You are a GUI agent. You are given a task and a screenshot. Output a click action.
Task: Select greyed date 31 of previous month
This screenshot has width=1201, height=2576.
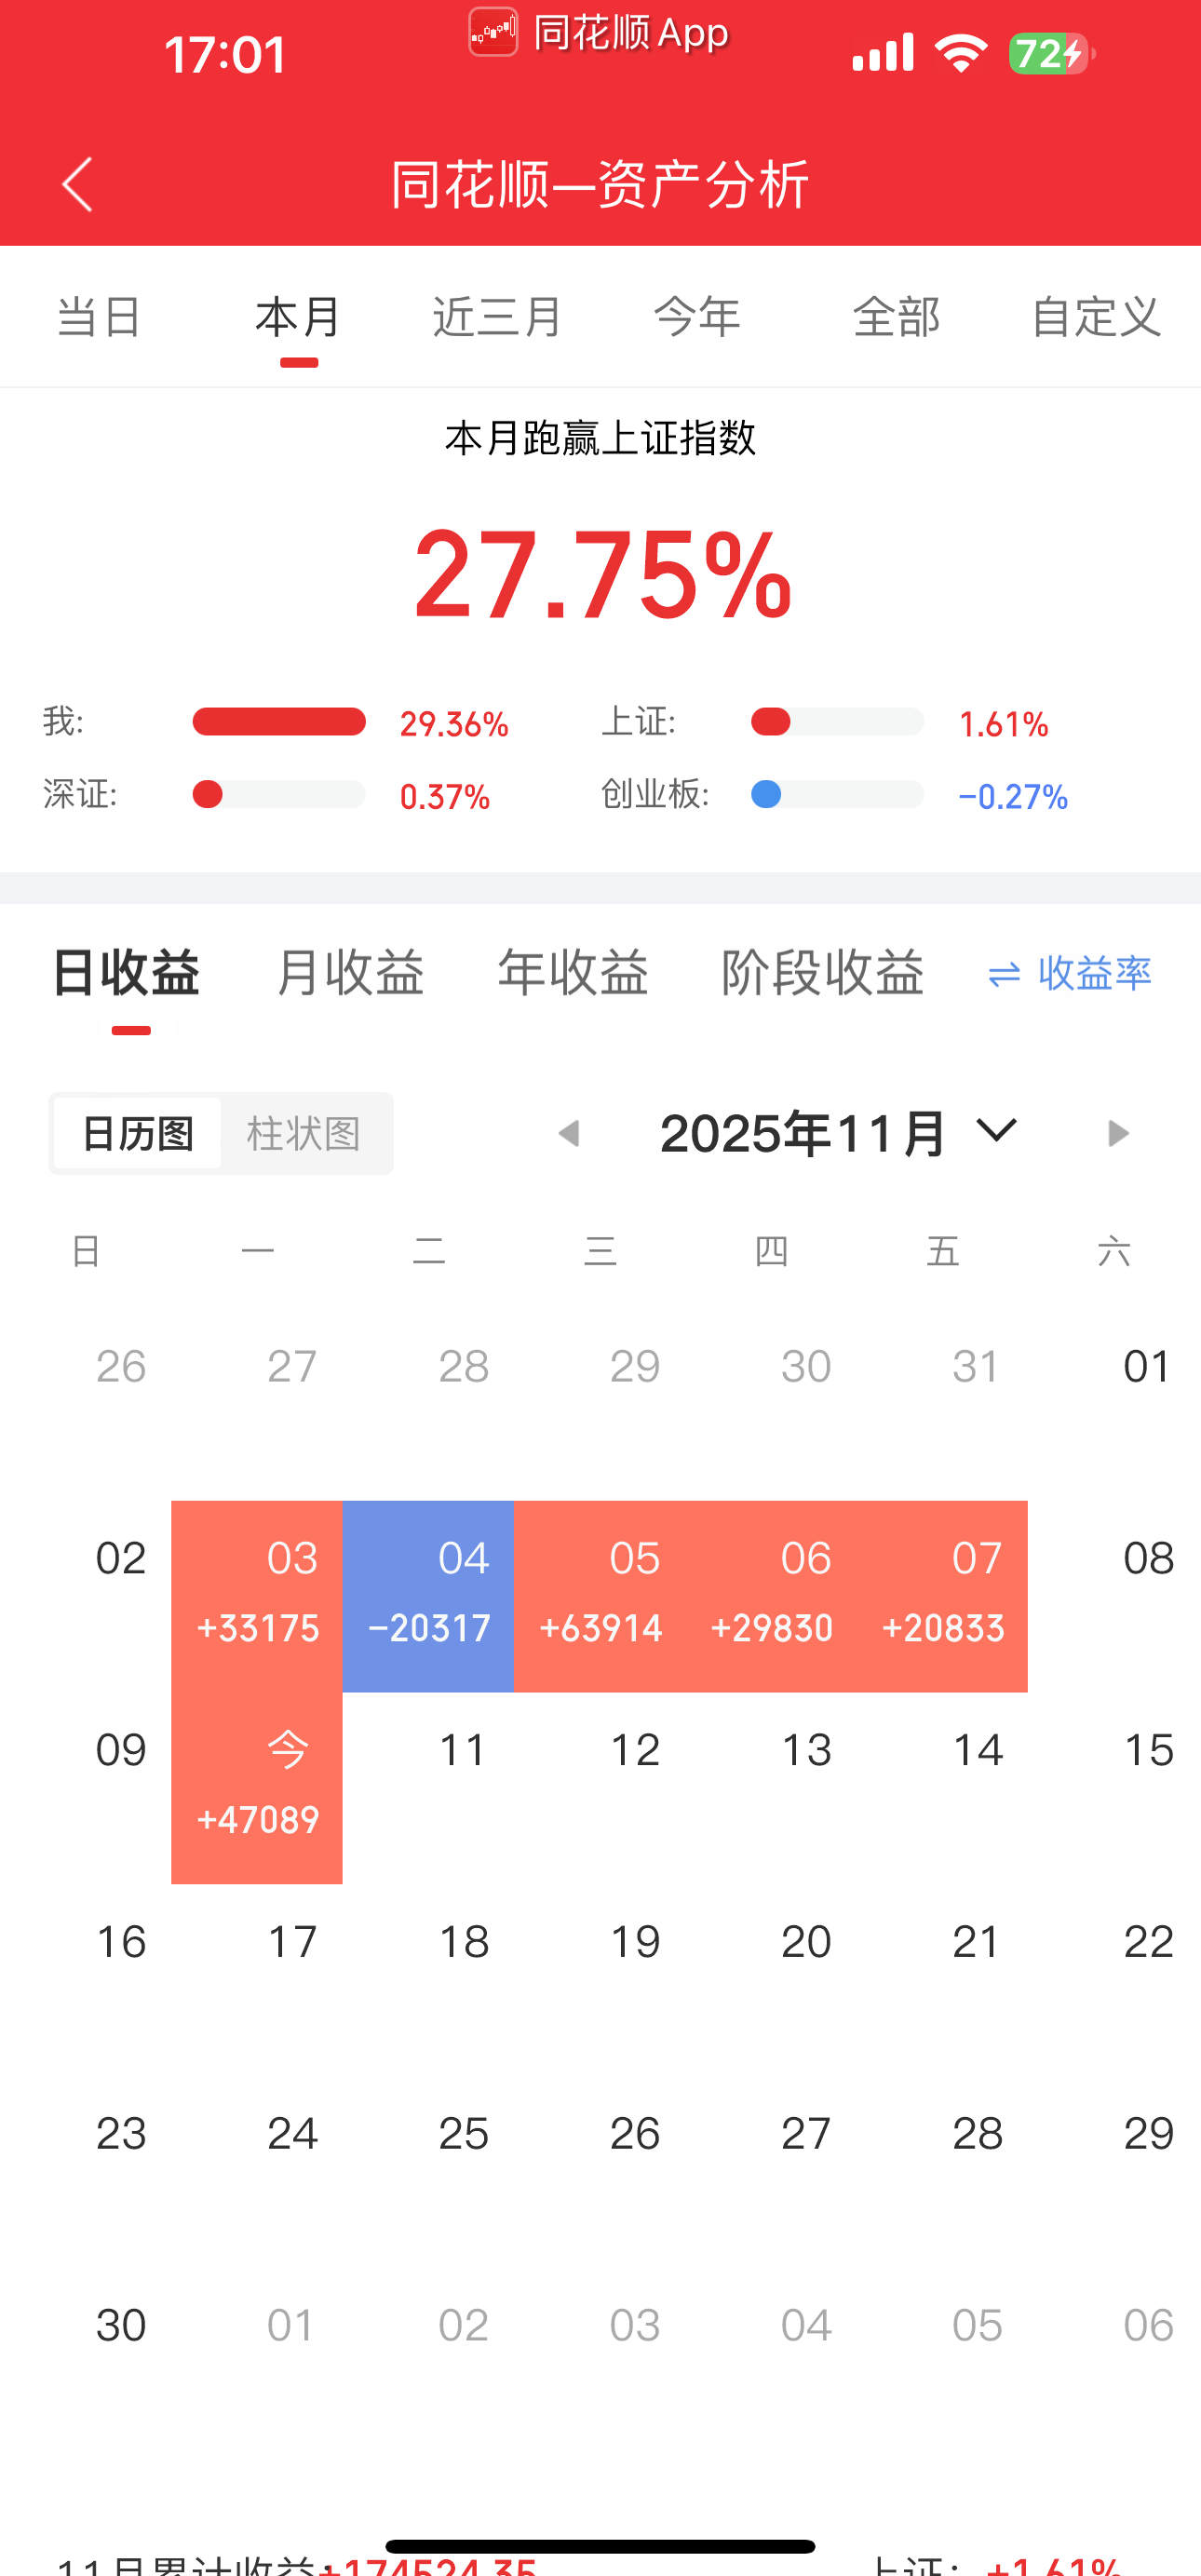(x=976, y=1366)
